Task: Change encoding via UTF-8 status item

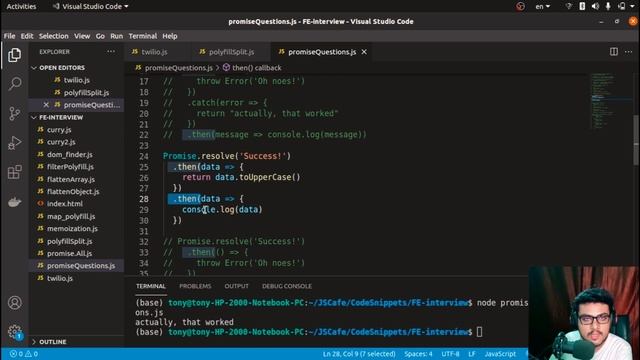Action: coord(450,354)
